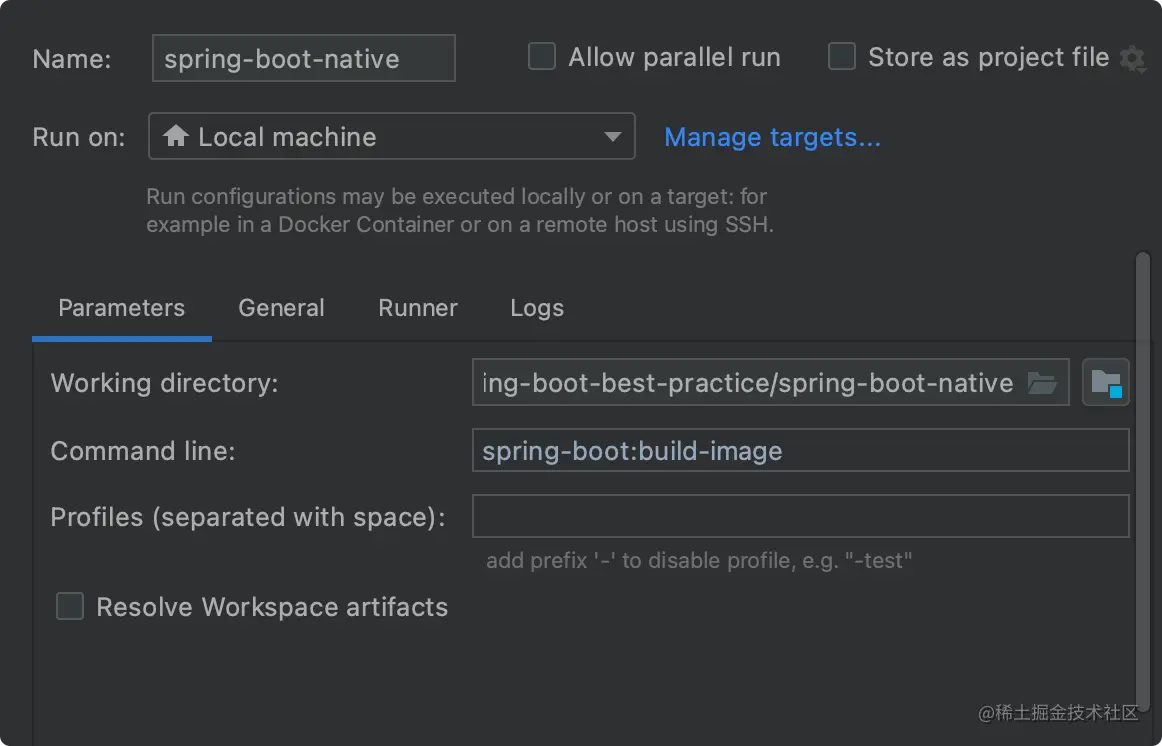Viewport: 1162px width, 746px height.
Task: Click the folder browse icon in Working directory
Action: pos(1042,383)
